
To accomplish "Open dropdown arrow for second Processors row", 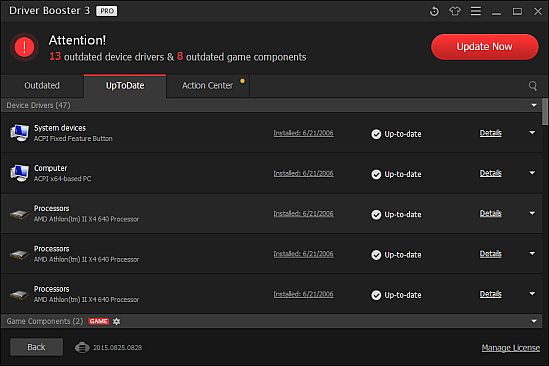I will pyautogui.click(x=532, y=253).
